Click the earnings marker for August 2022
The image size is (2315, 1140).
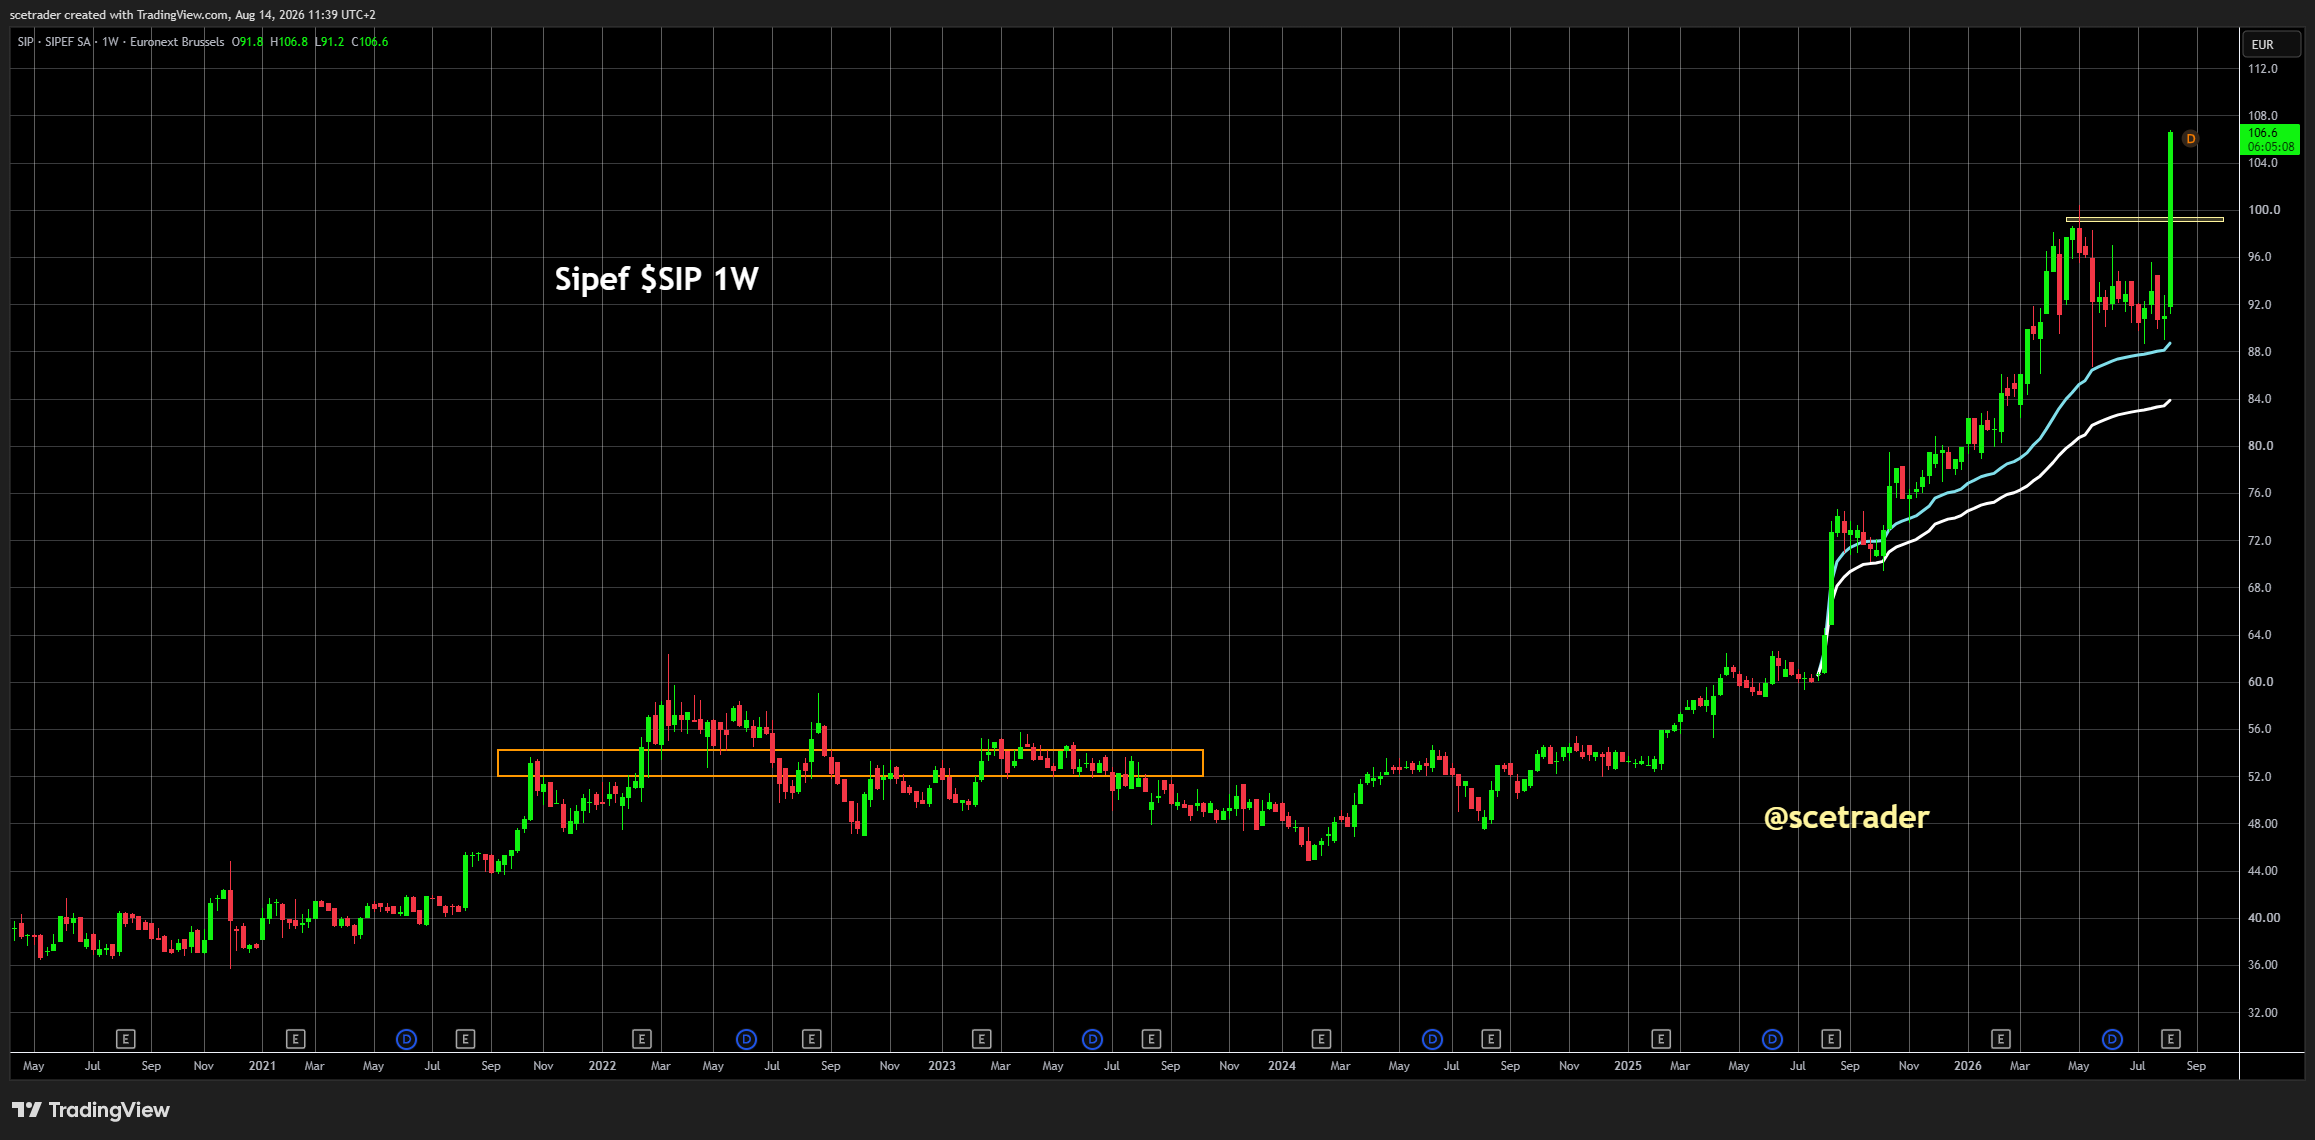pyautogui.click(x=811, y=1039)
